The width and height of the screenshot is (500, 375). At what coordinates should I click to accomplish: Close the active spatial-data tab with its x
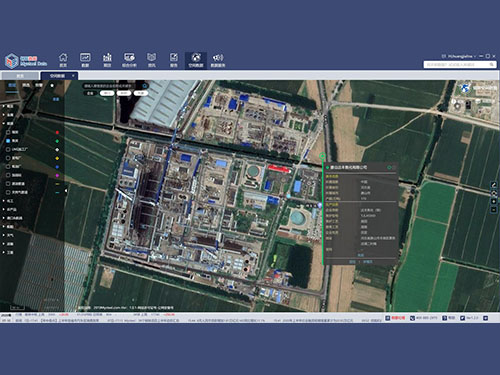(x=73, y=76)
